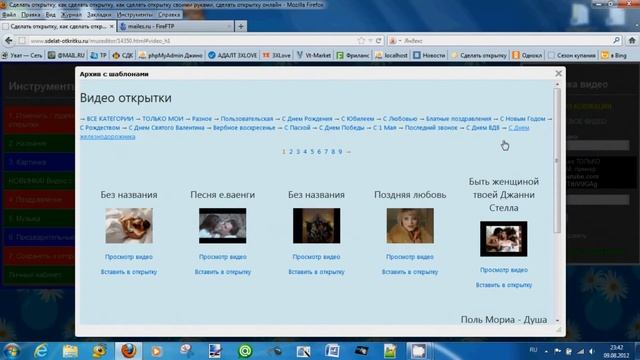
Task: Open the media player taskbar icon
Action: point(157,351)
